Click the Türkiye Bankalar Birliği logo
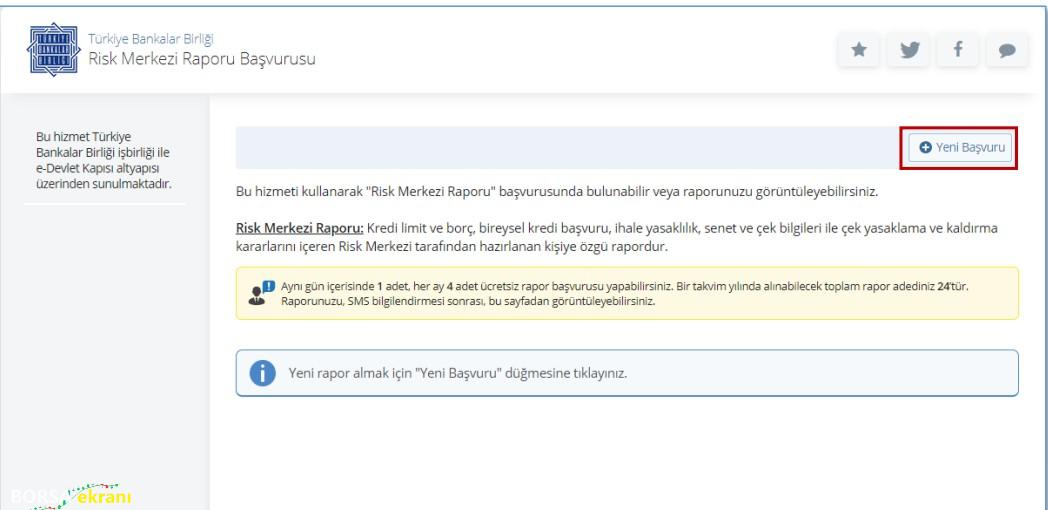The width and height of the screenshot is (1048, 510). pos(53,49)
